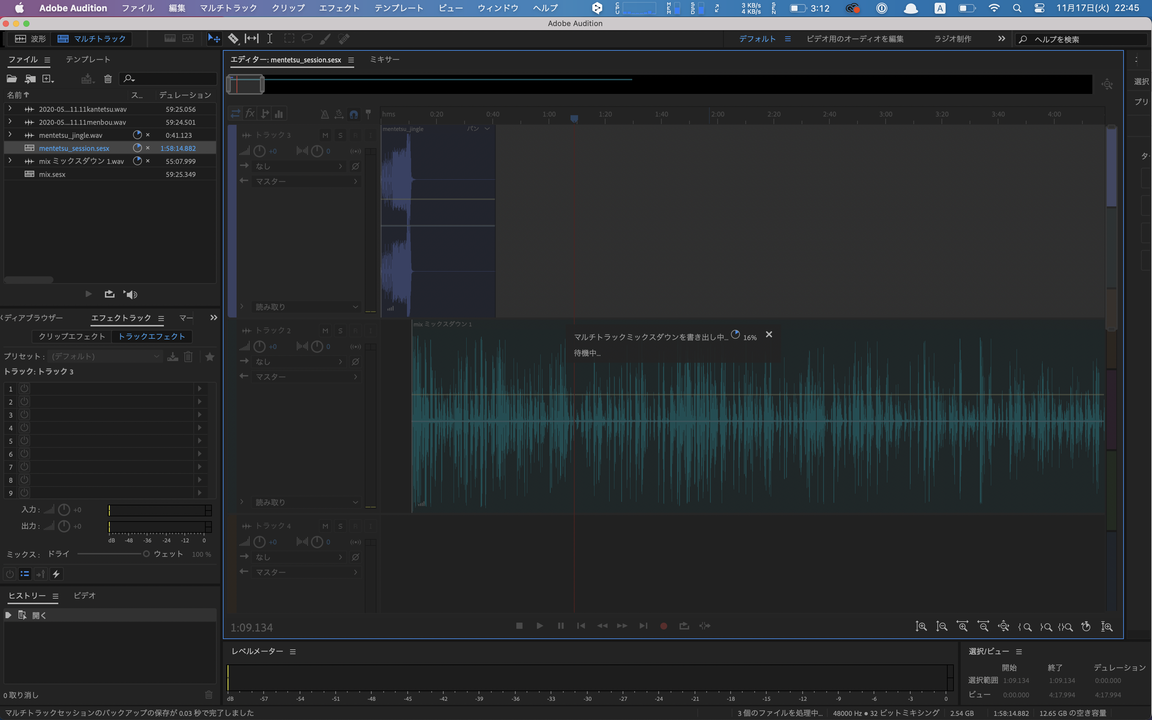Click Auto-play speaker icon in Files panel
The image size is (1152, 720).
[x=130, y=295]
